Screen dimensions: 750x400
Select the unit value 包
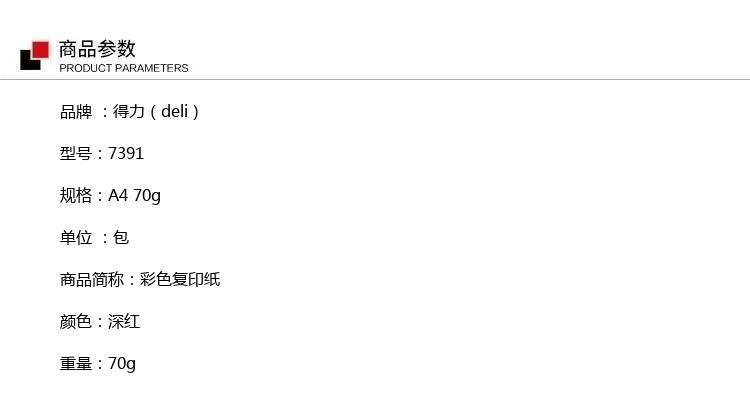(x=121, y=237)
